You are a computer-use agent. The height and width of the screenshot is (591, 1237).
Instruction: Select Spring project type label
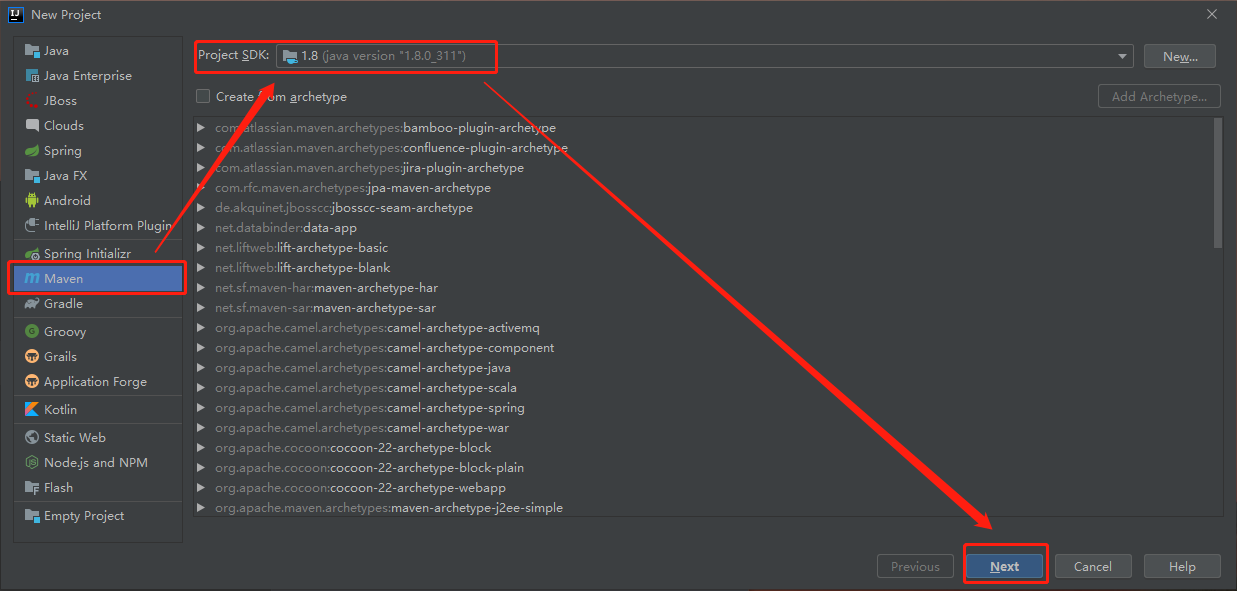click(63, 150)
